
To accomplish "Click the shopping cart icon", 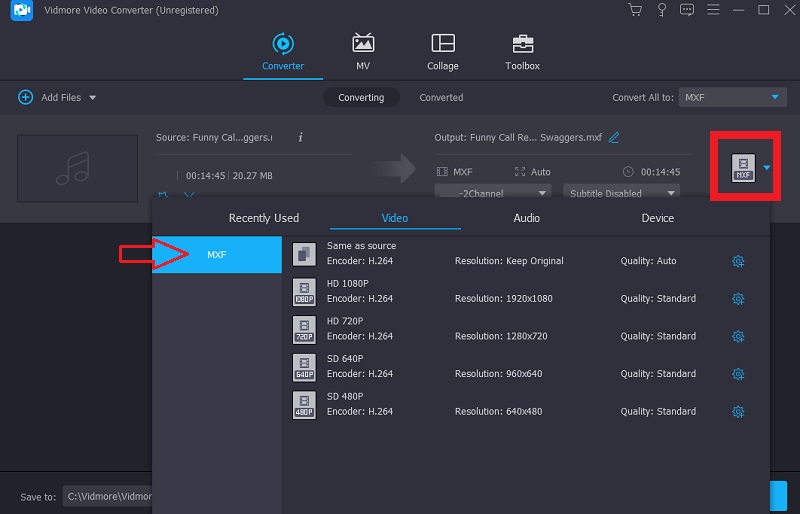I will tap(634, 10).
